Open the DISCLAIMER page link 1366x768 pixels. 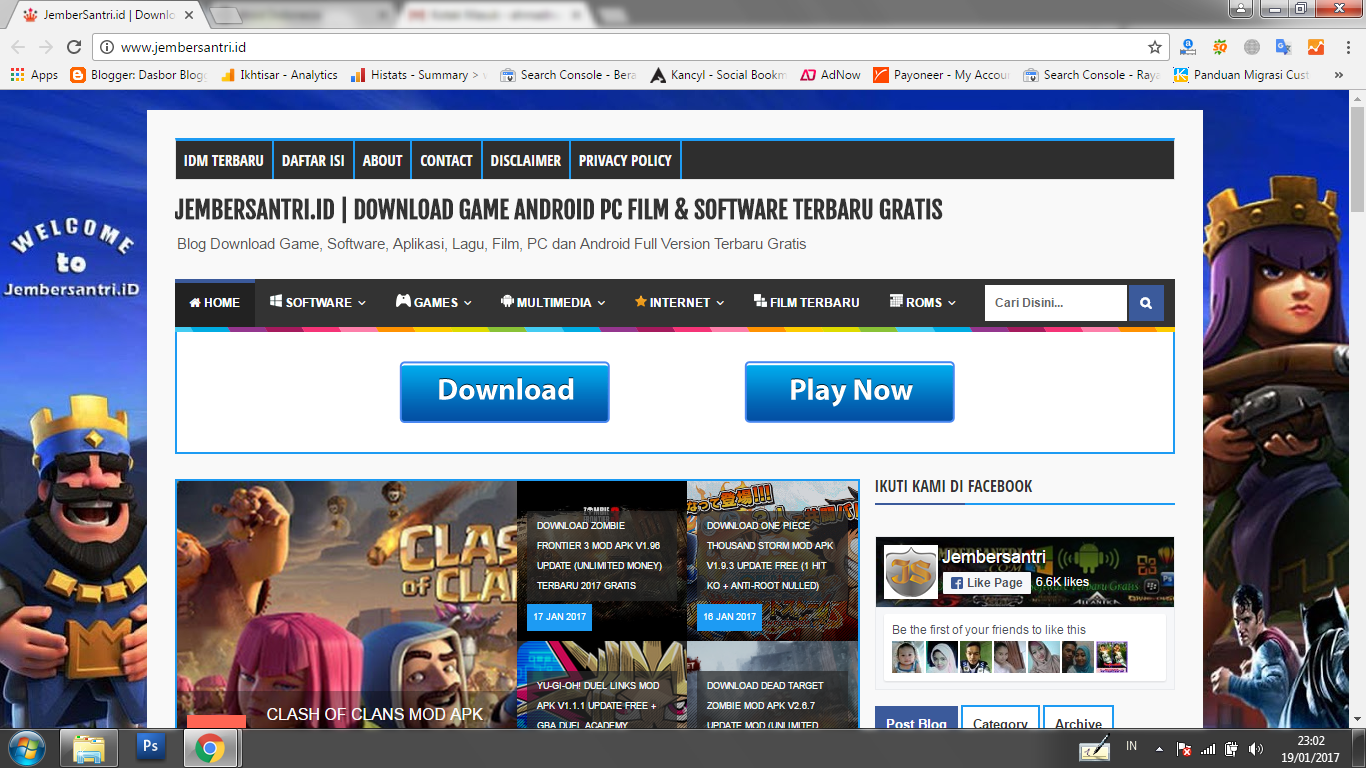tap(526, 160)
